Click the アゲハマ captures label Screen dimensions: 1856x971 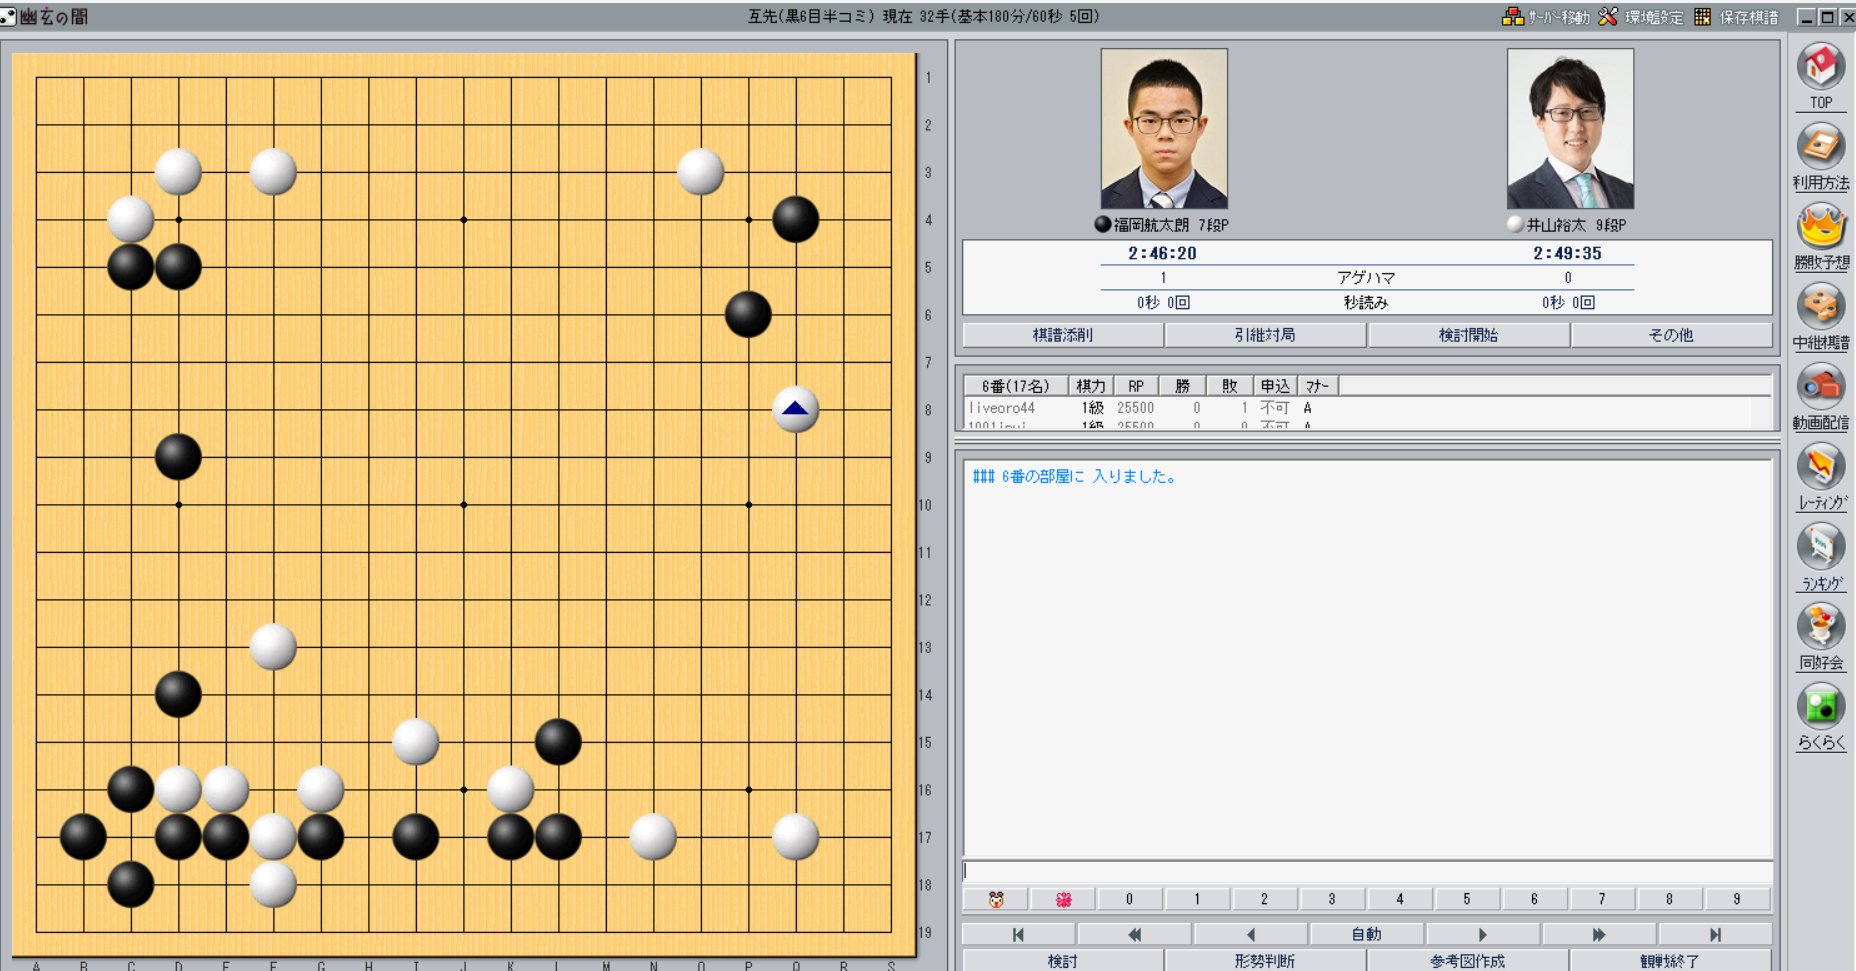pyautogui.click(x=1366, y=278)
